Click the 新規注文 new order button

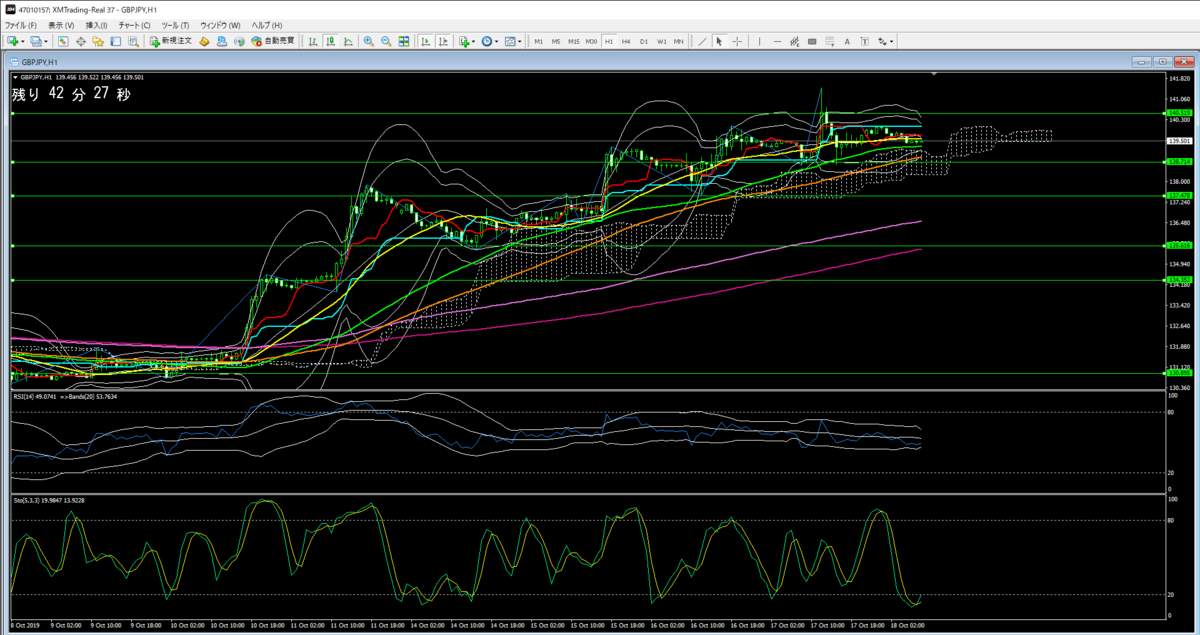pyautogui.click(x=170, y=41)
